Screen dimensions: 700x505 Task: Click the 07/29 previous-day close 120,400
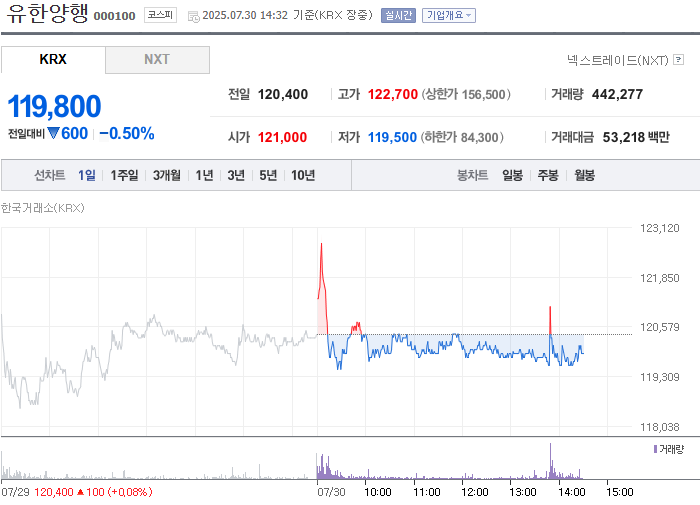(54, 492)
